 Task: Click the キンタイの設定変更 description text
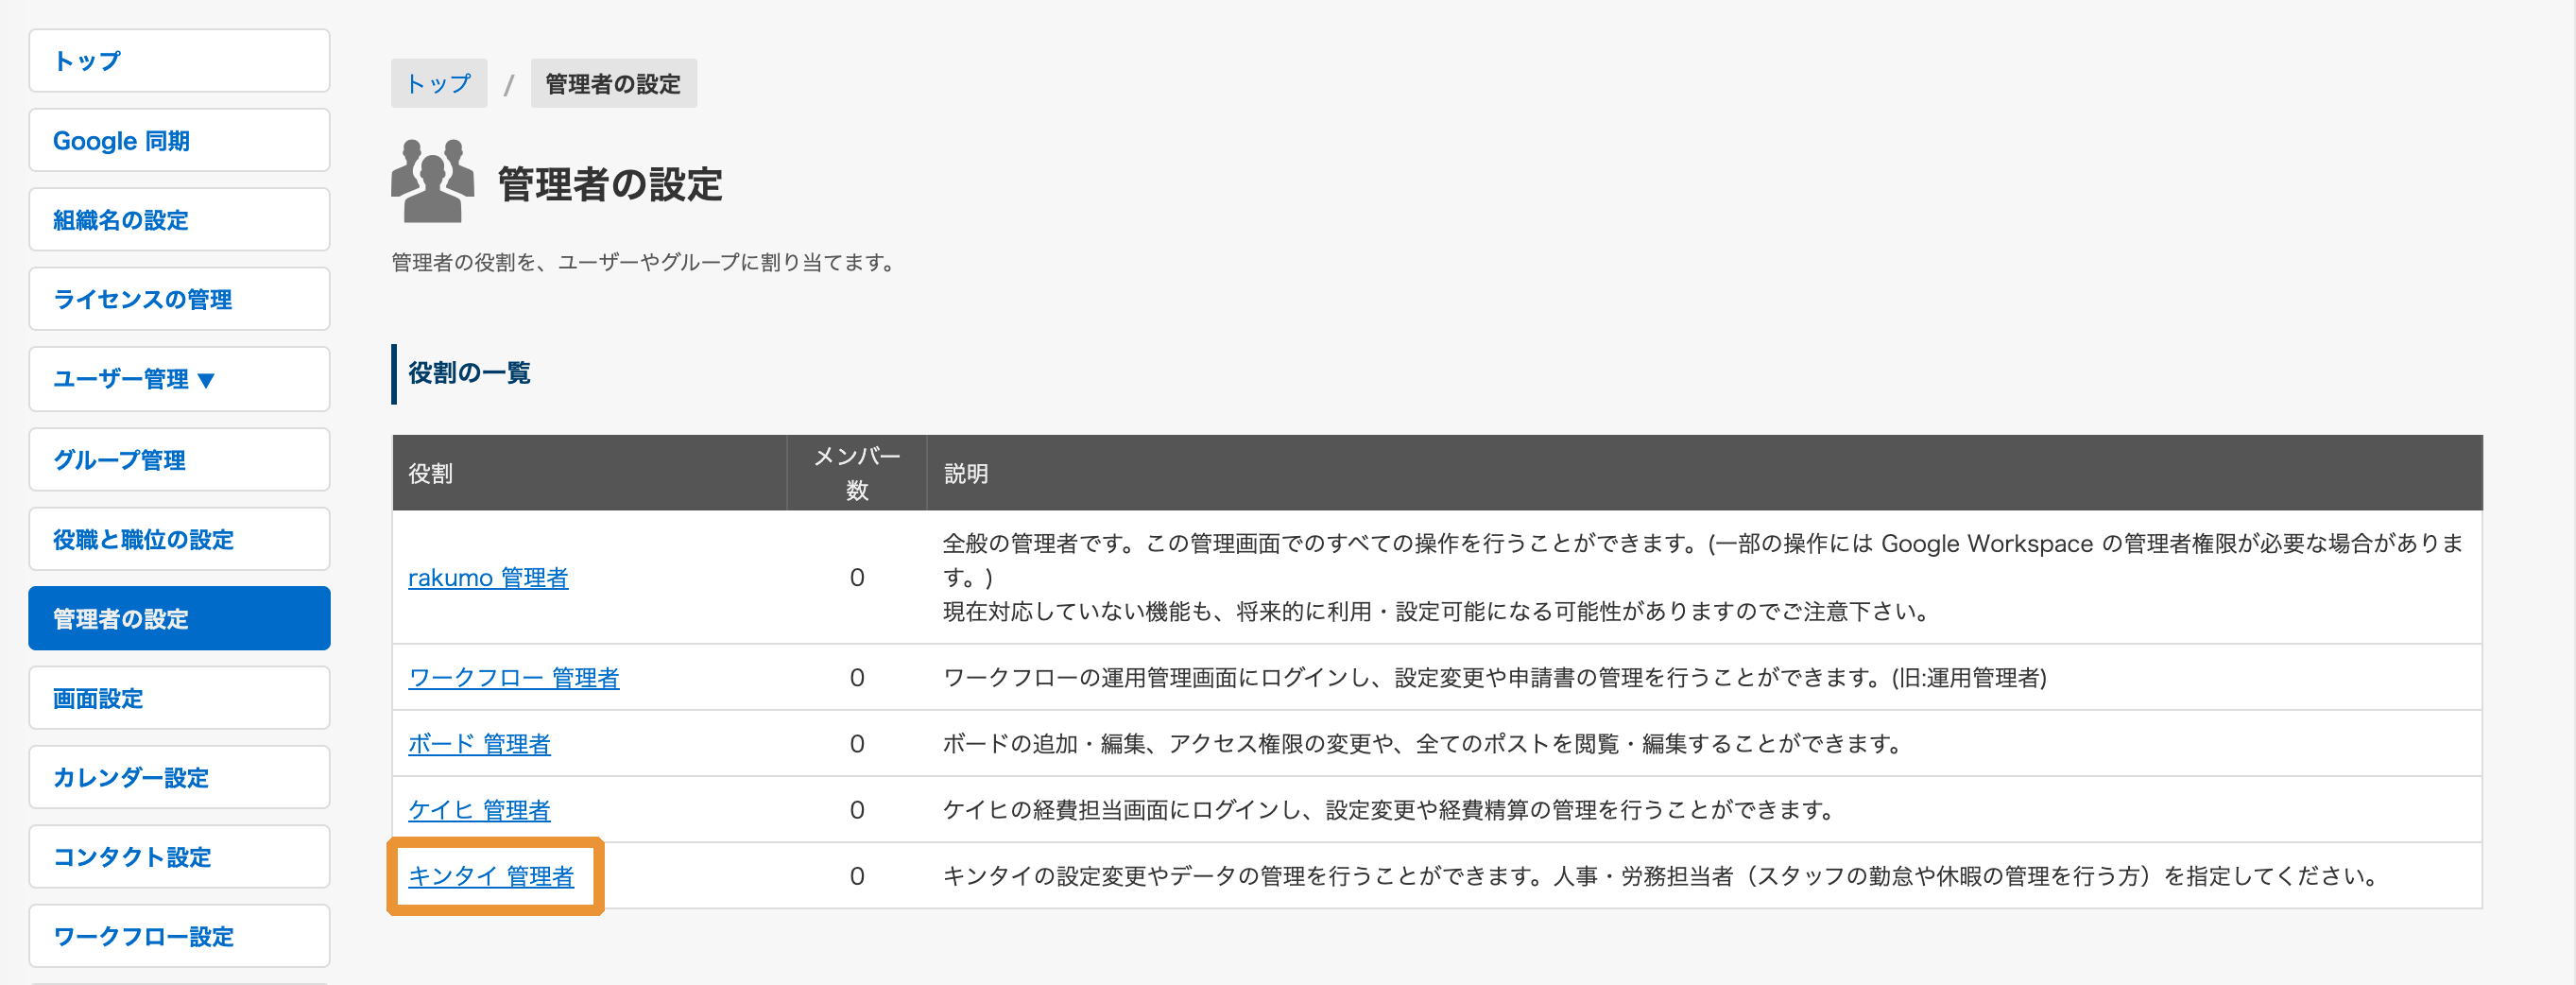[x=1660, y=876]
